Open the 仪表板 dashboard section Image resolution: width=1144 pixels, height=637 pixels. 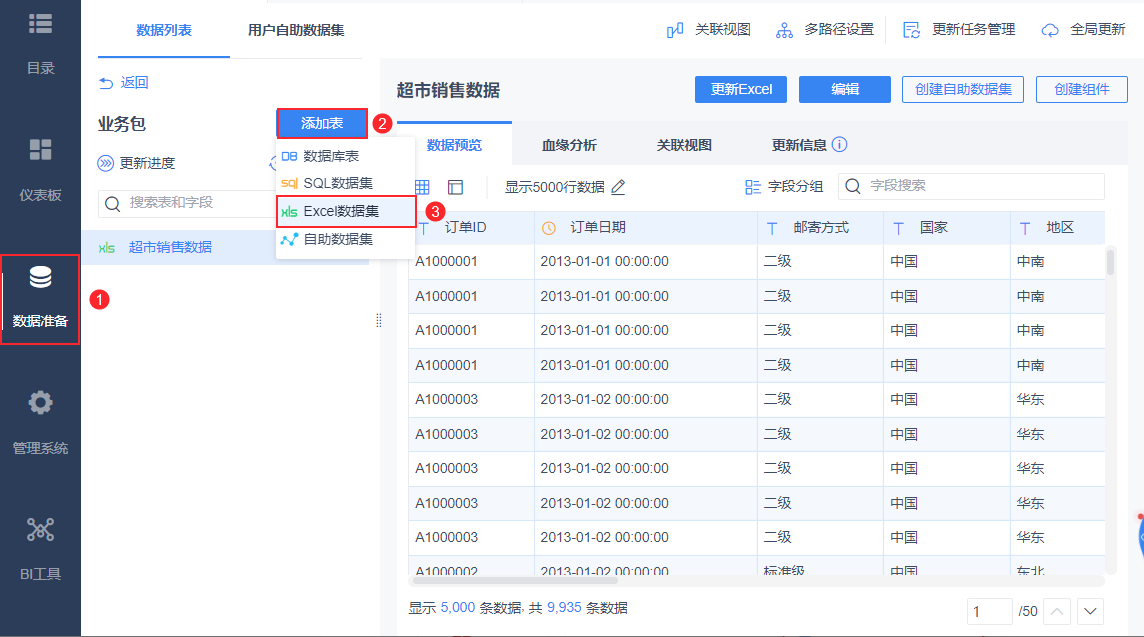click(40, 169)
